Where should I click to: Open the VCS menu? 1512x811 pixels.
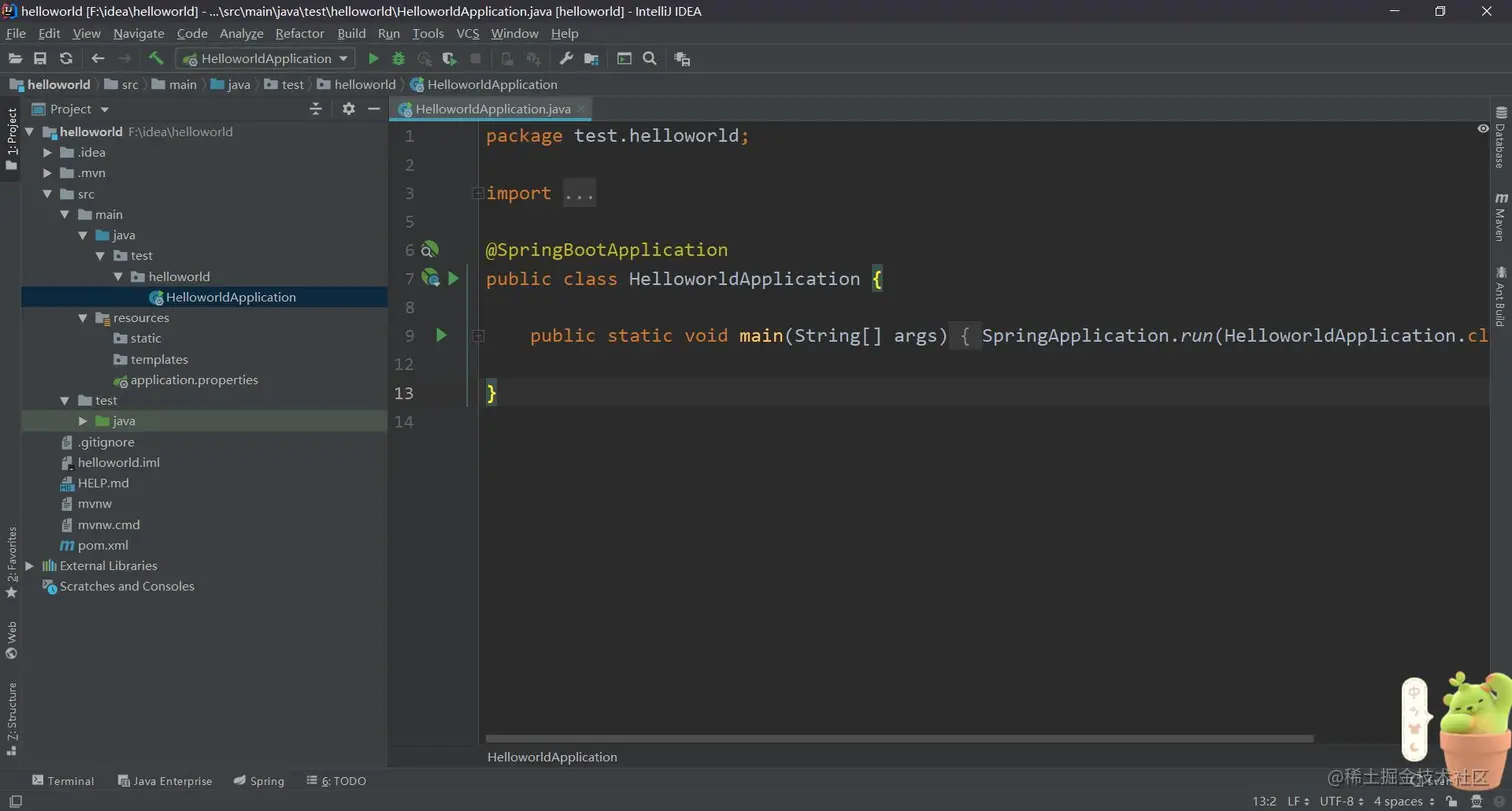pyautogui.click(x=467, y=33)
